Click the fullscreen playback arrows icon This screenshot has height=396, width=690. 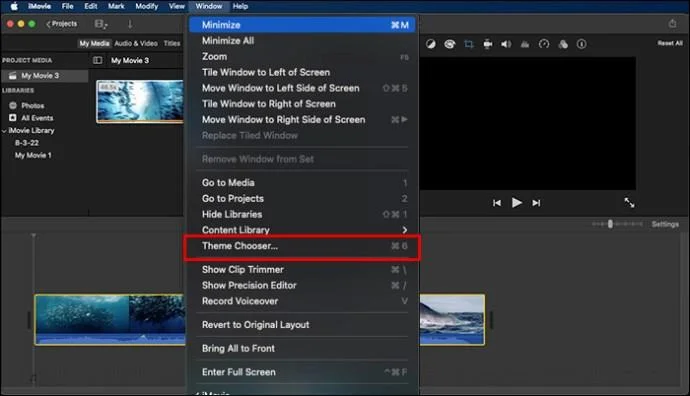pos(629,202)
